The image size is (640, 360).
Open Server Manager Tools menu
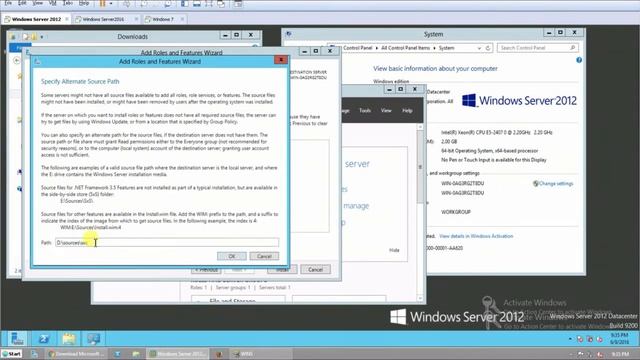(365, 111)
